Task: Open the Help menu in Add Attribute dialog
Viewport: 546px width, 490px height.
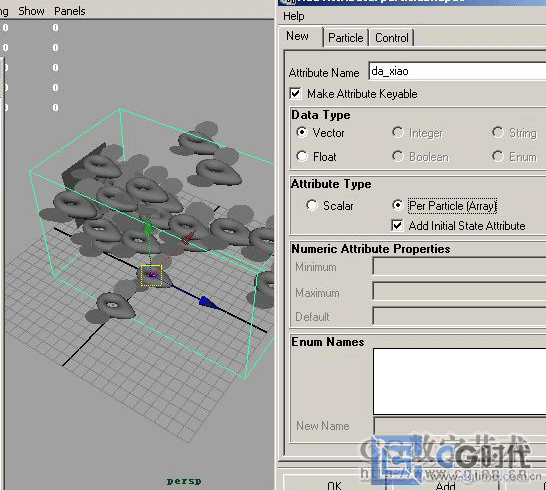Action: (294, 16)
